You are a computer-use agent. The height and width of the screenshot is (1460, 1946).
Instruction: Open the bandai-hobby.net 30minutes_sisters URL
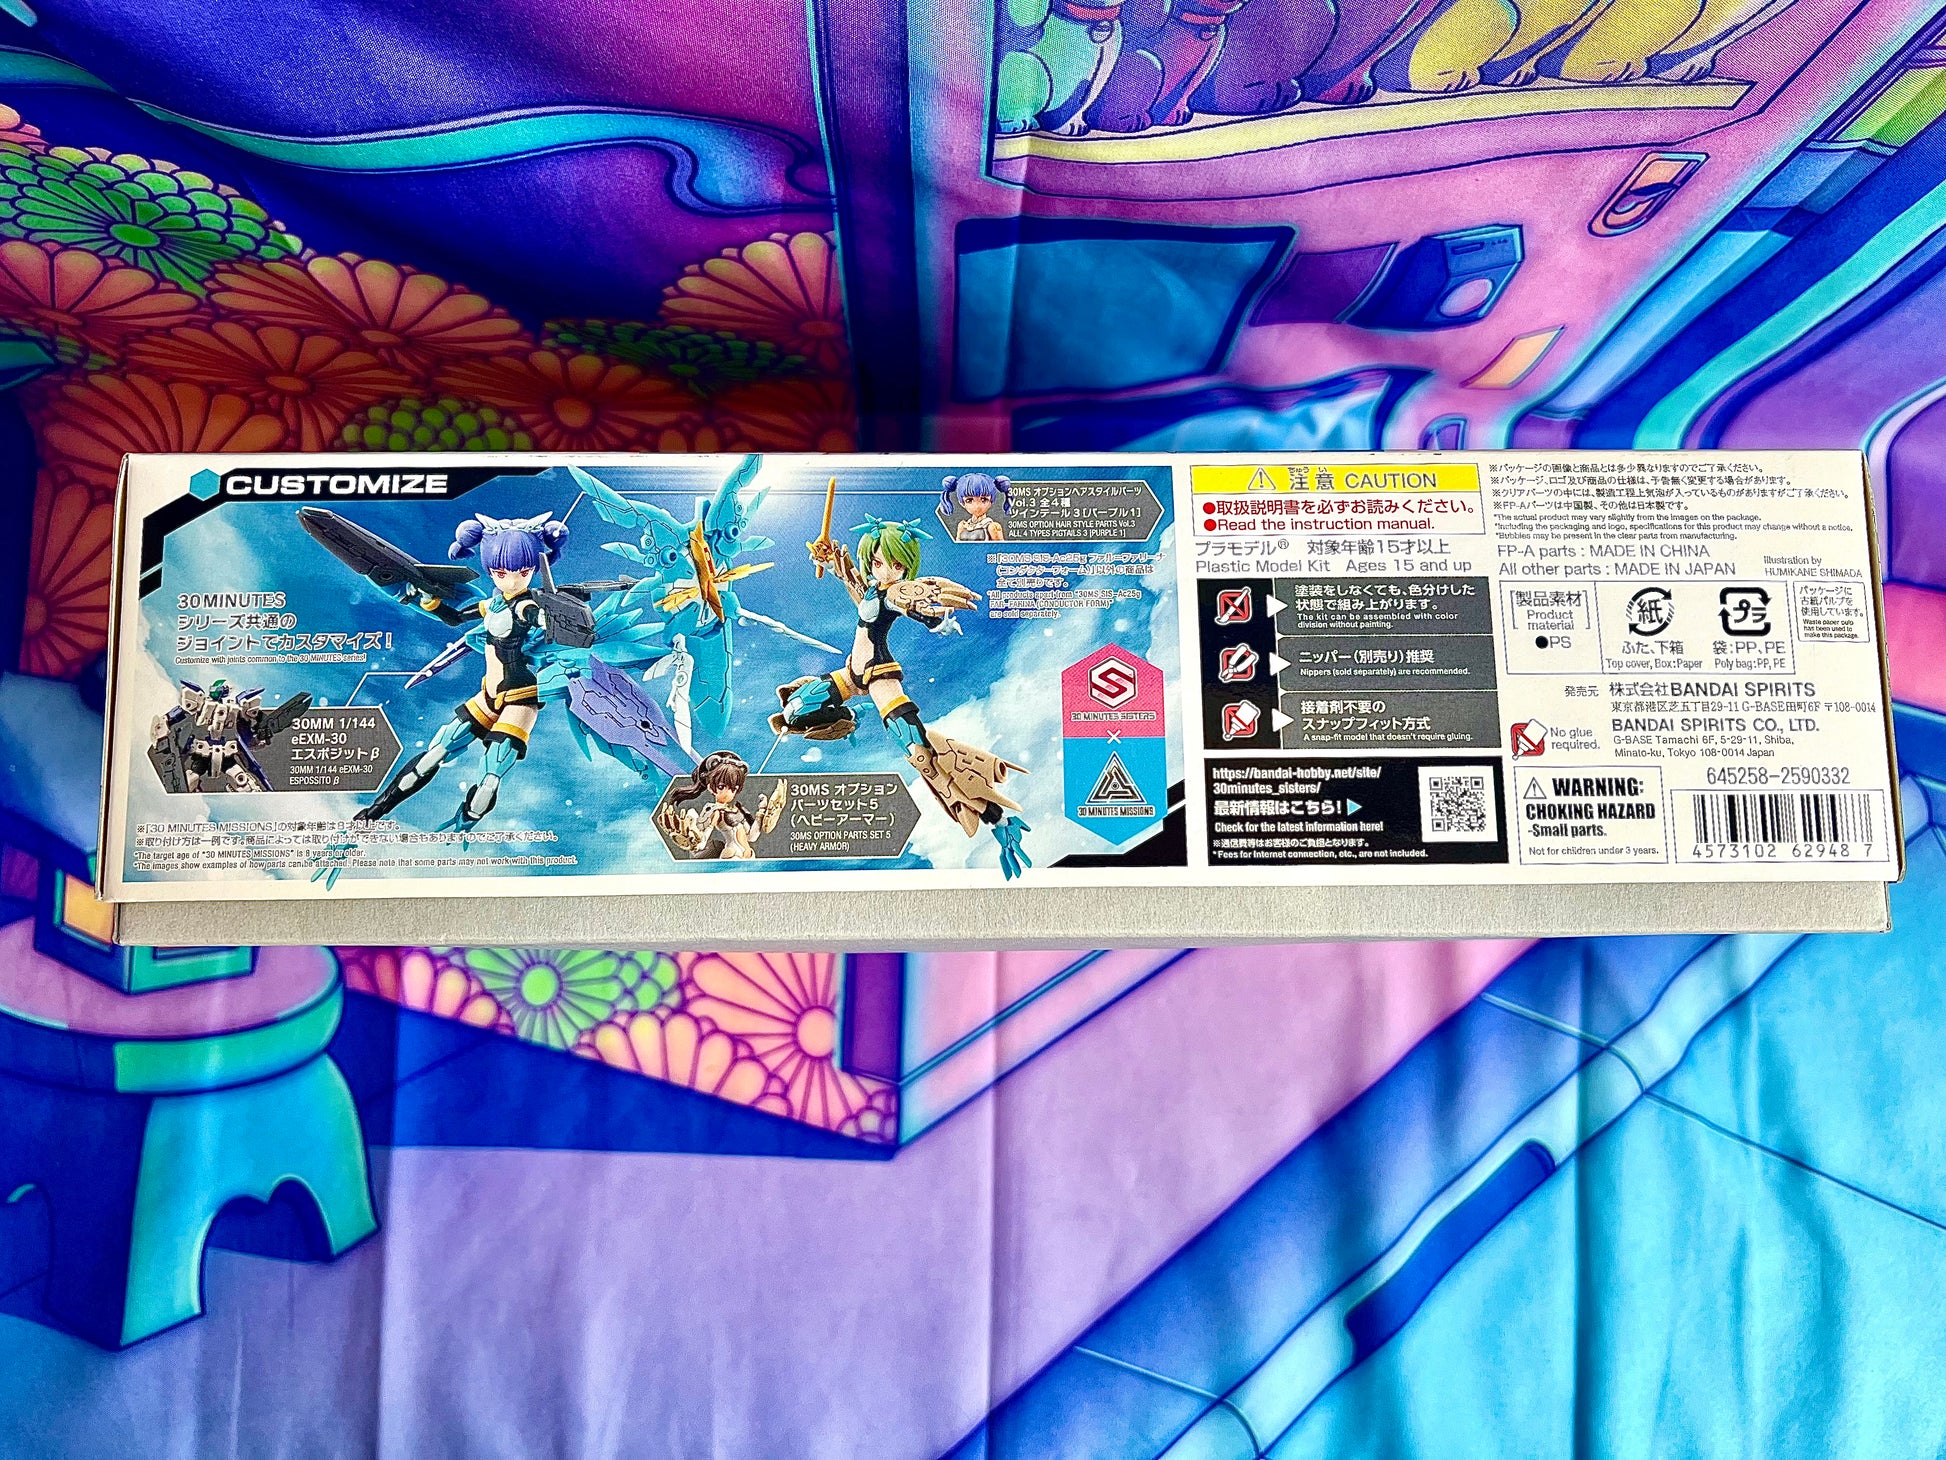point(1296,781)
